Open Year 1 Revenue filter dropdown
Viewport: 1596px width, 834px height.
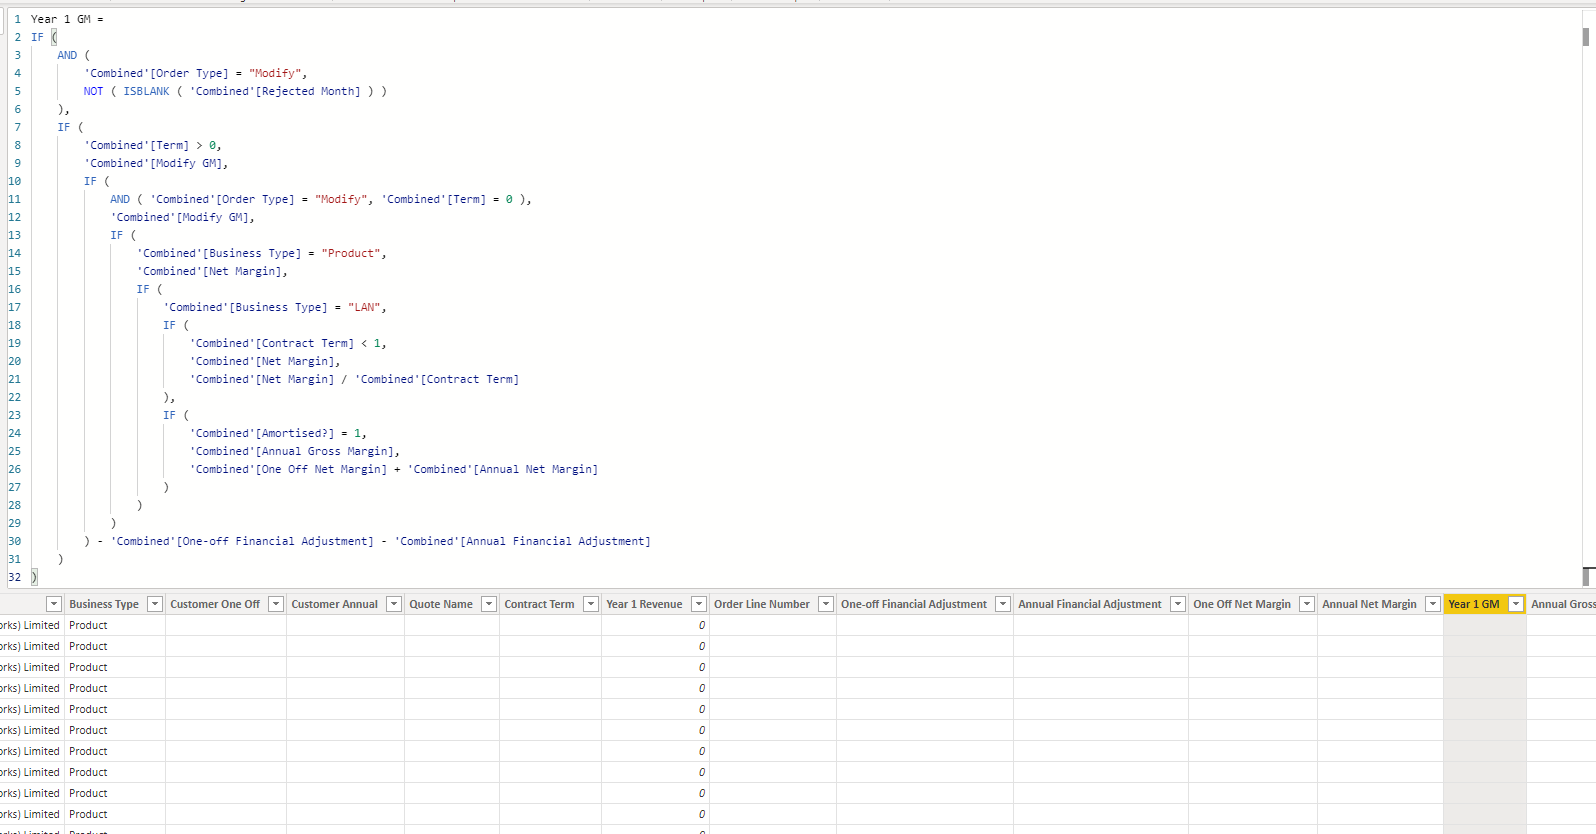(x=699, y=604)
